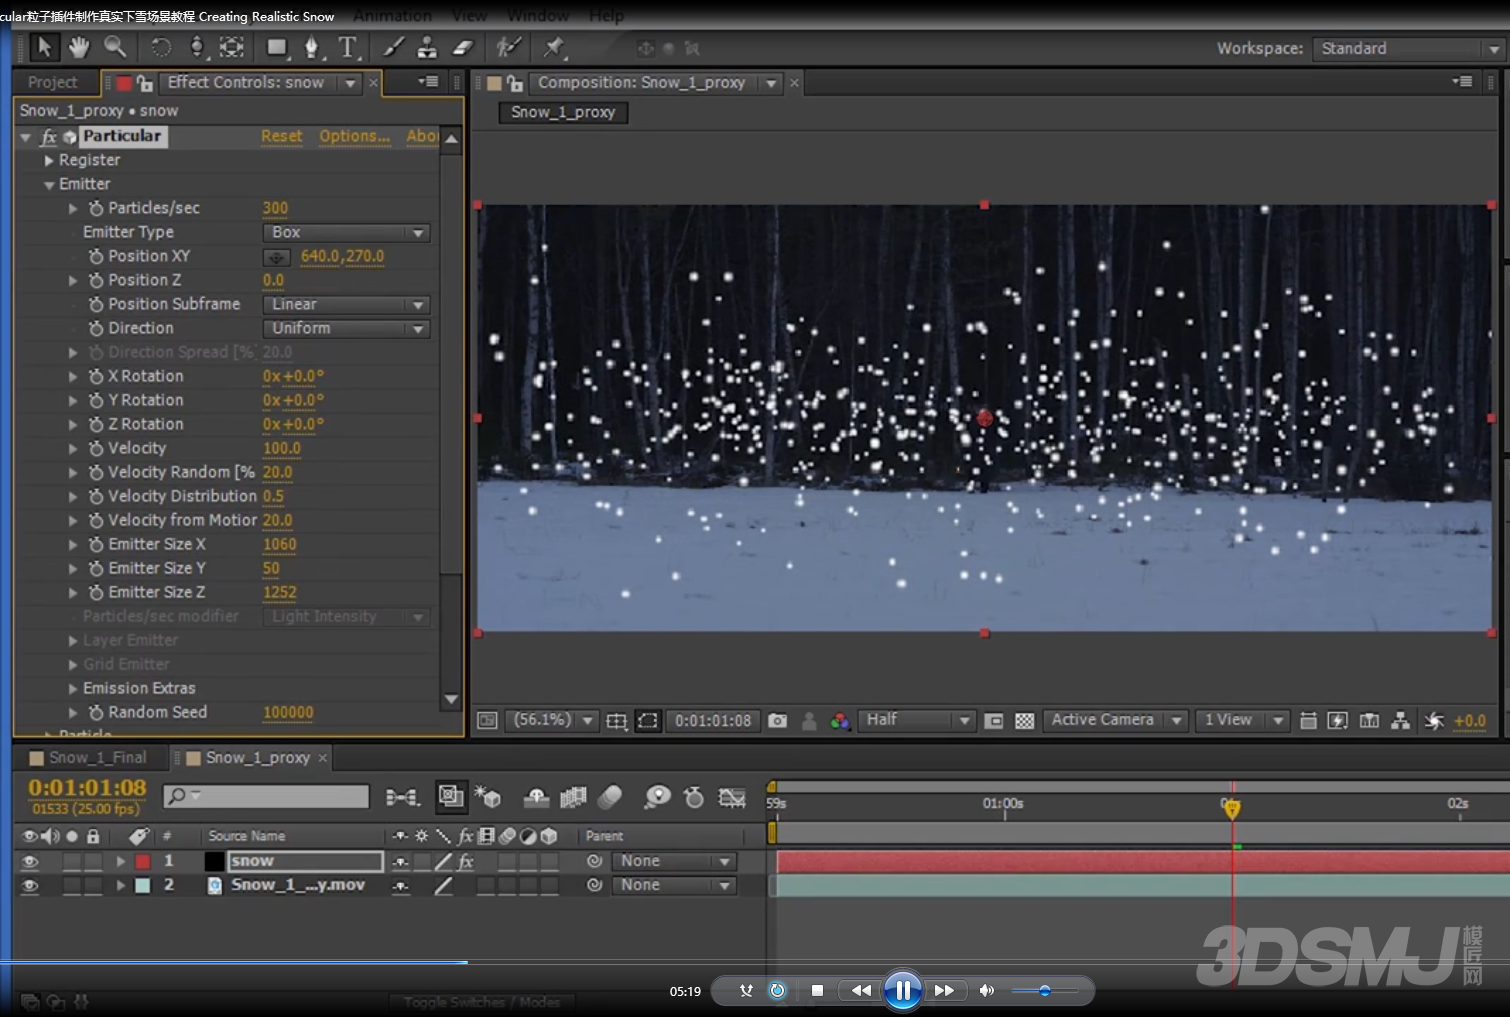Open magnification 56.1% dropdown
1510x1017 pixels.
pyautogui.click(x=553, y=720)
